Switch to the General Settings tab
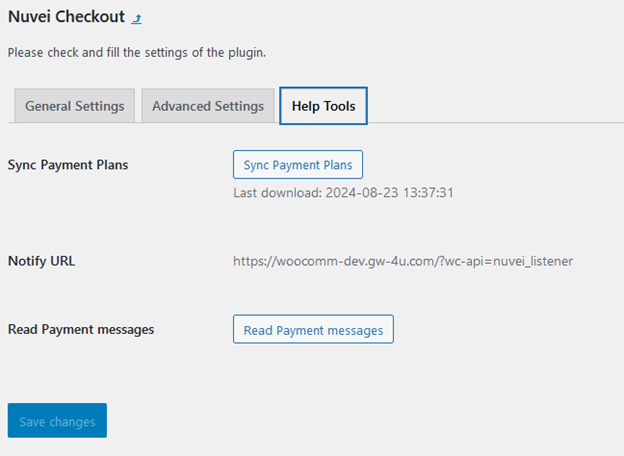Image resolution: width=624 pixels, height=456 pixels. [x=74, y=106]
